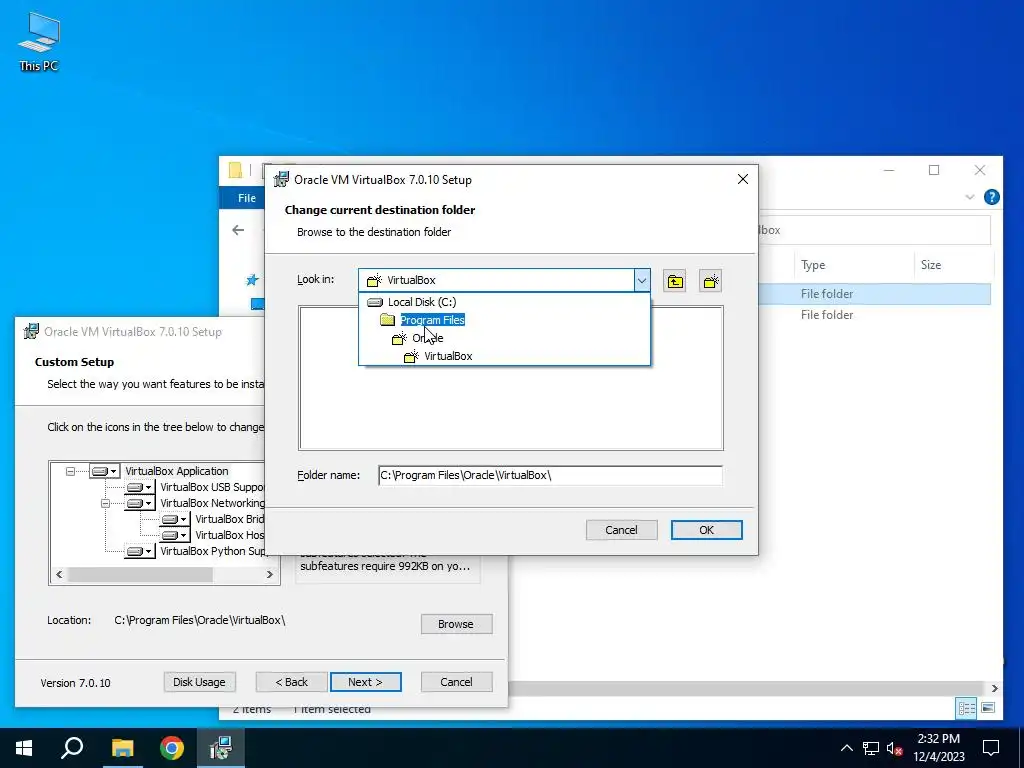The height and width of the screenshot is (768, 1024).
Task: Switch Explorer to large icons view
Action: [x=988, y=708]
